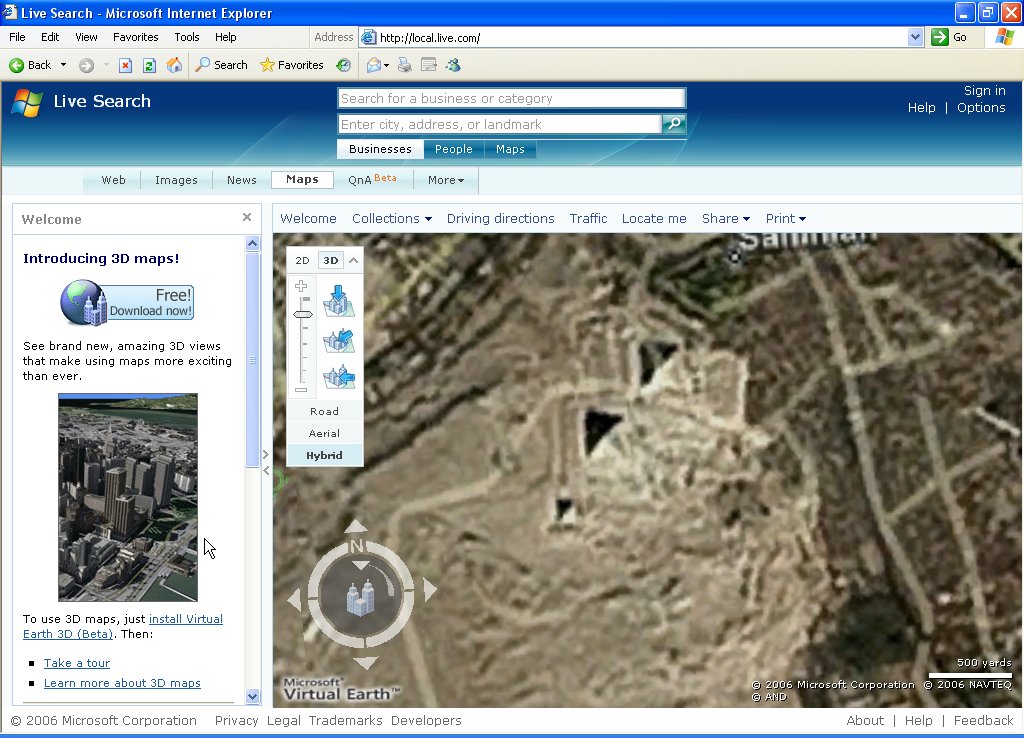This screenshot has height=738, width=1024.
Task: Click the buildings icon in compass center
Action: [360, 598]
